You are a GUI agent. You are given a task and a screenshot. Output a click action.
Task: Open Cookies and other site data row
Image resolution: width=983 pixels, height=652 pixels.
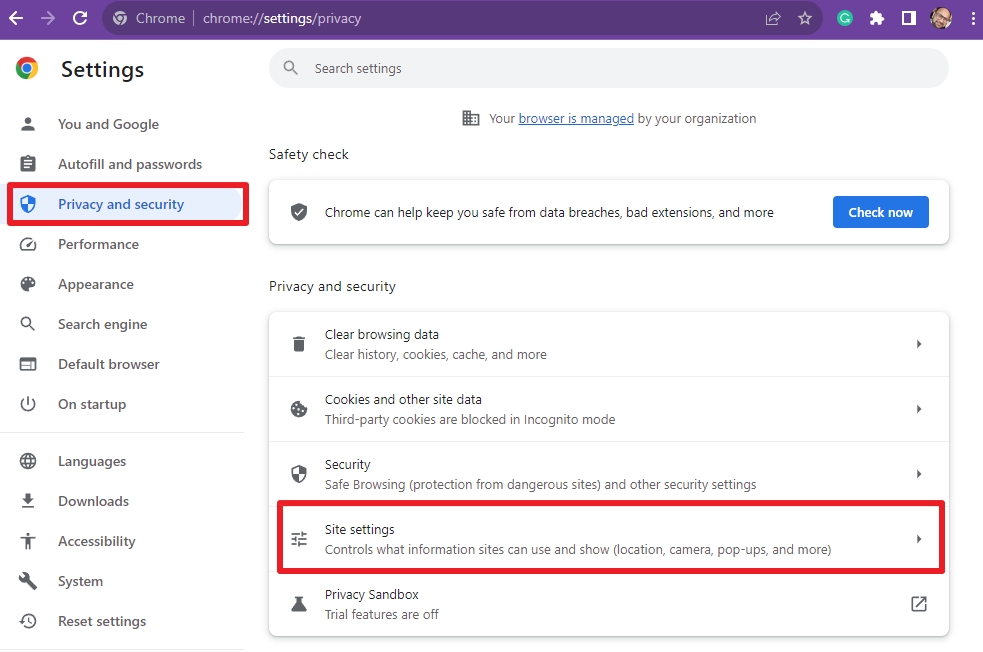[609, 409]
